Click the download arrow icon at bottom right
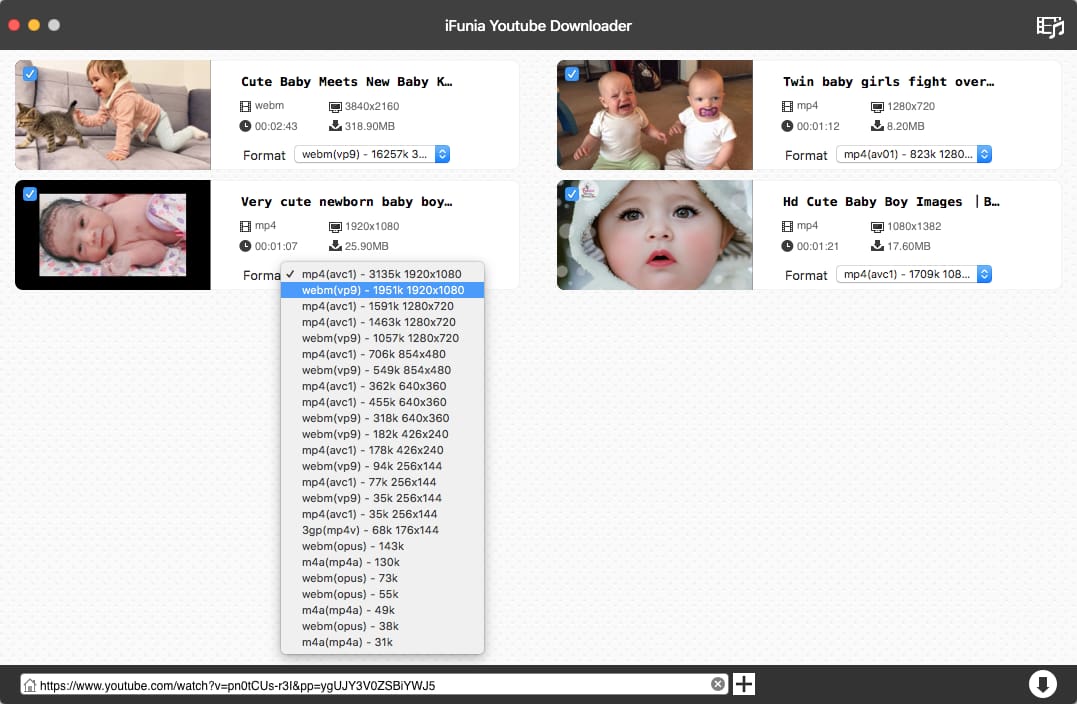This screenshot has height=704, width=1077. [1042, 684]
